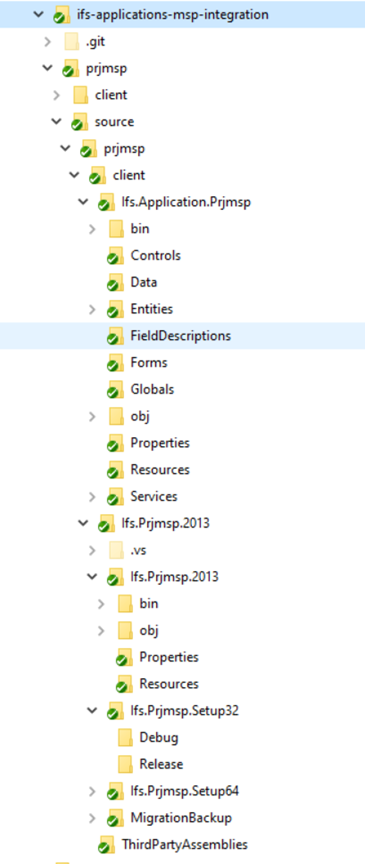Select the source folder label
The width and height of the screenshot is (365, 864).
tap(114, 121)
